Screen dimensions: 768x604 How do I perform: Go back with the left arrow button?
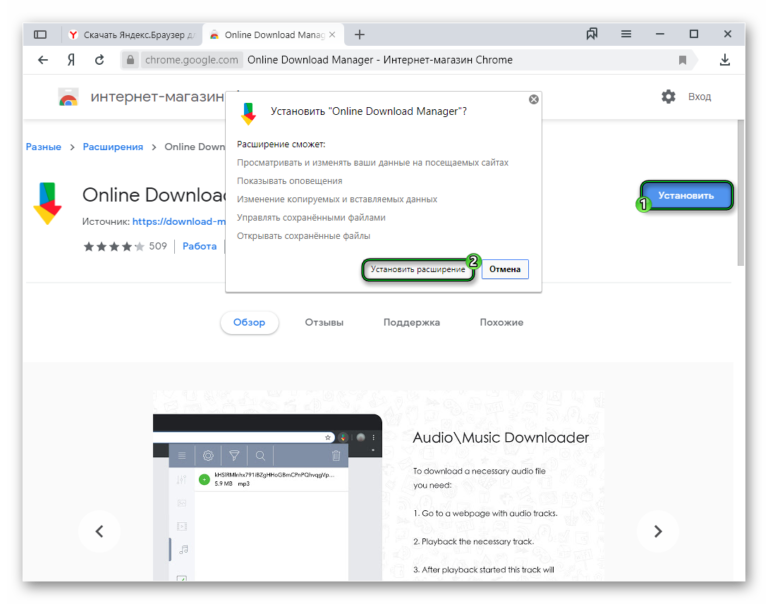tap(43, 60)
